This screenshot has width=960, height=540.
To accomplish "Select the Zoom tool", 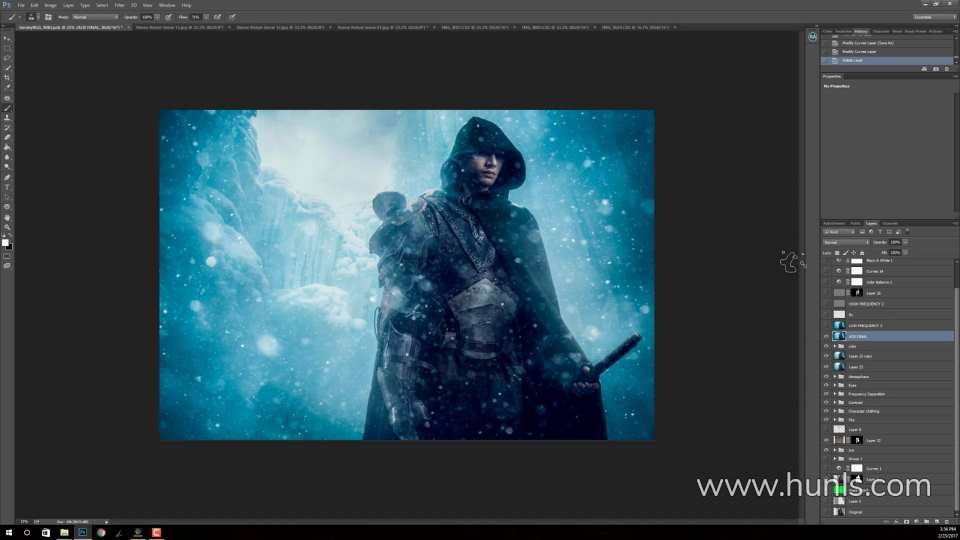I will (7, 227).
